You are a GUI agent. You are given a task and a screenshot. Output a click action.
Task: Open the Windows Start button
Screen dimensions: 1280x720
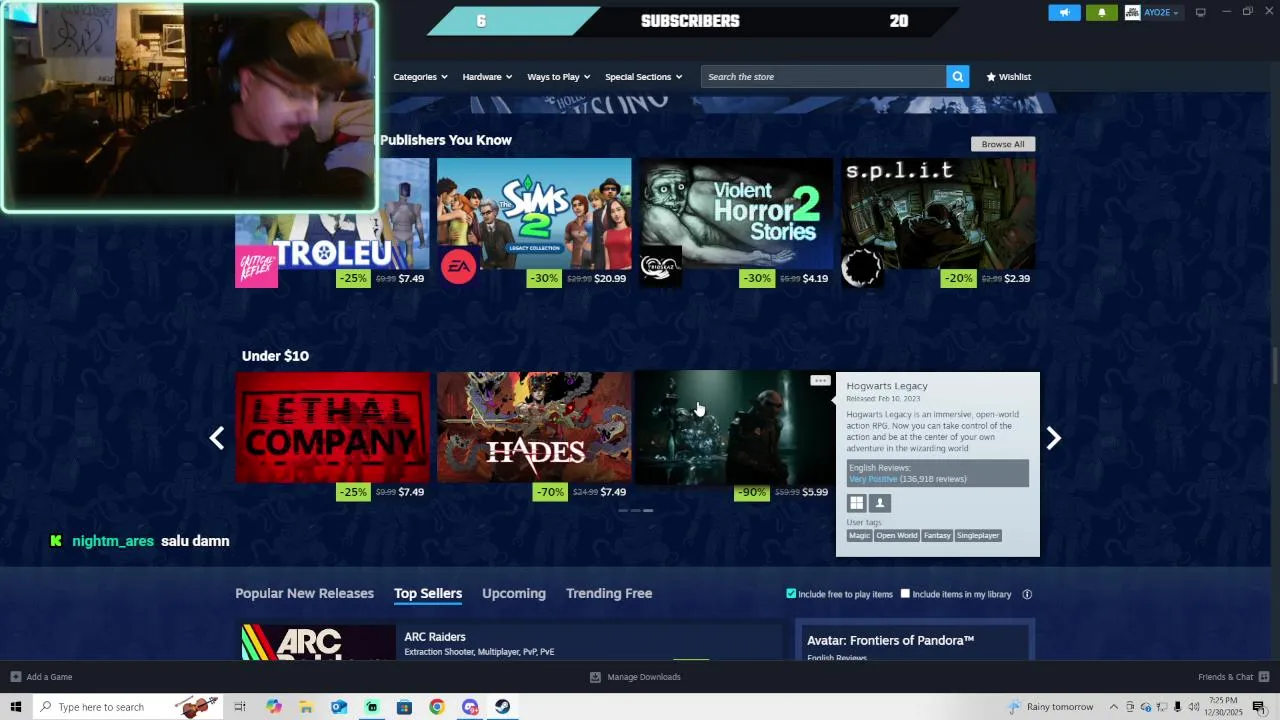(16, 707)
